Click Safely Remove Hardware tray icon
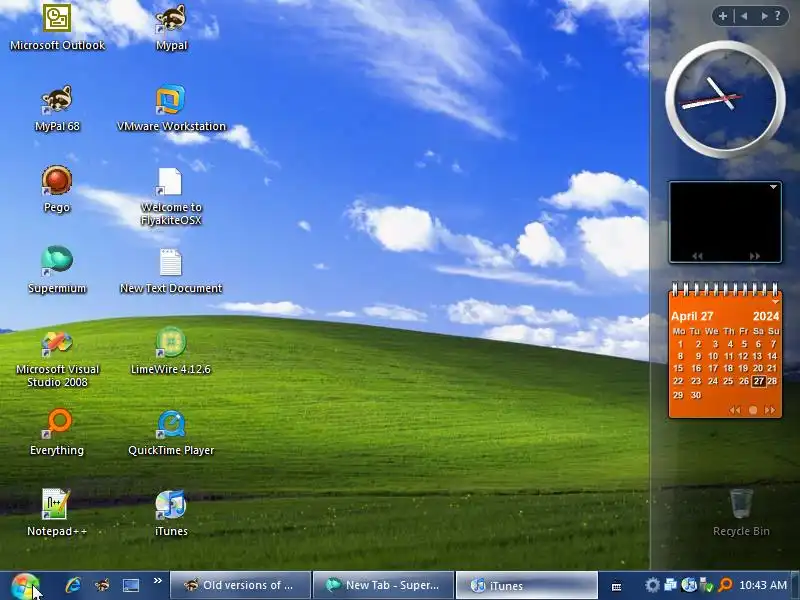The image size is (800, 600). 707,585
